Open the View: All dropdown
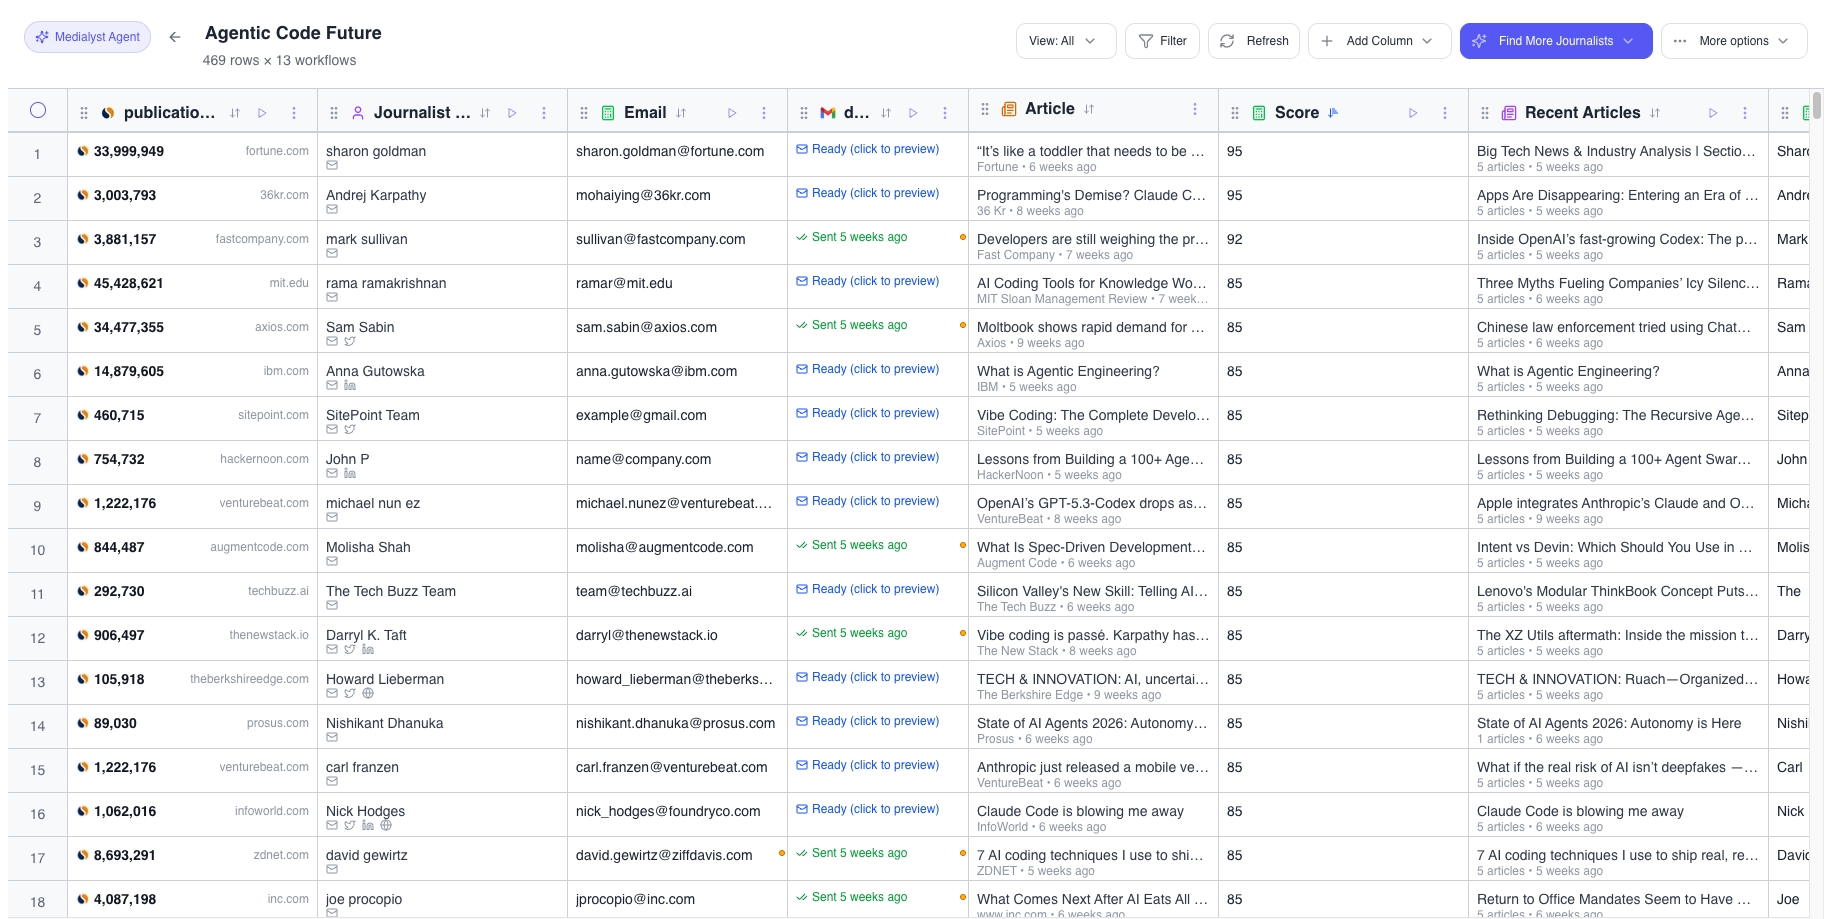Image resolution: width=1827 pixels, height=919 pixels. coord(1066,41)
